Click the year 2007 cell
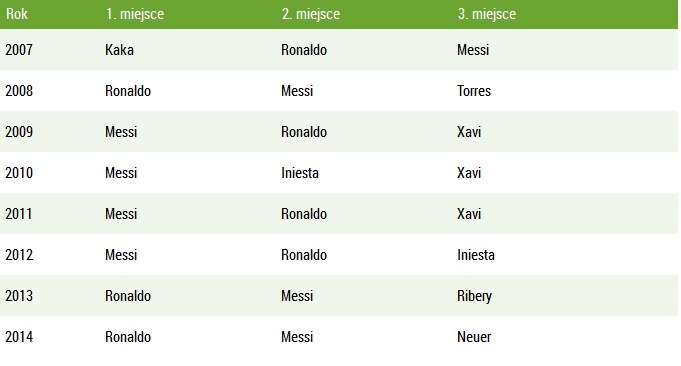This screenshot has width=681, height=366. pos(19,50)
